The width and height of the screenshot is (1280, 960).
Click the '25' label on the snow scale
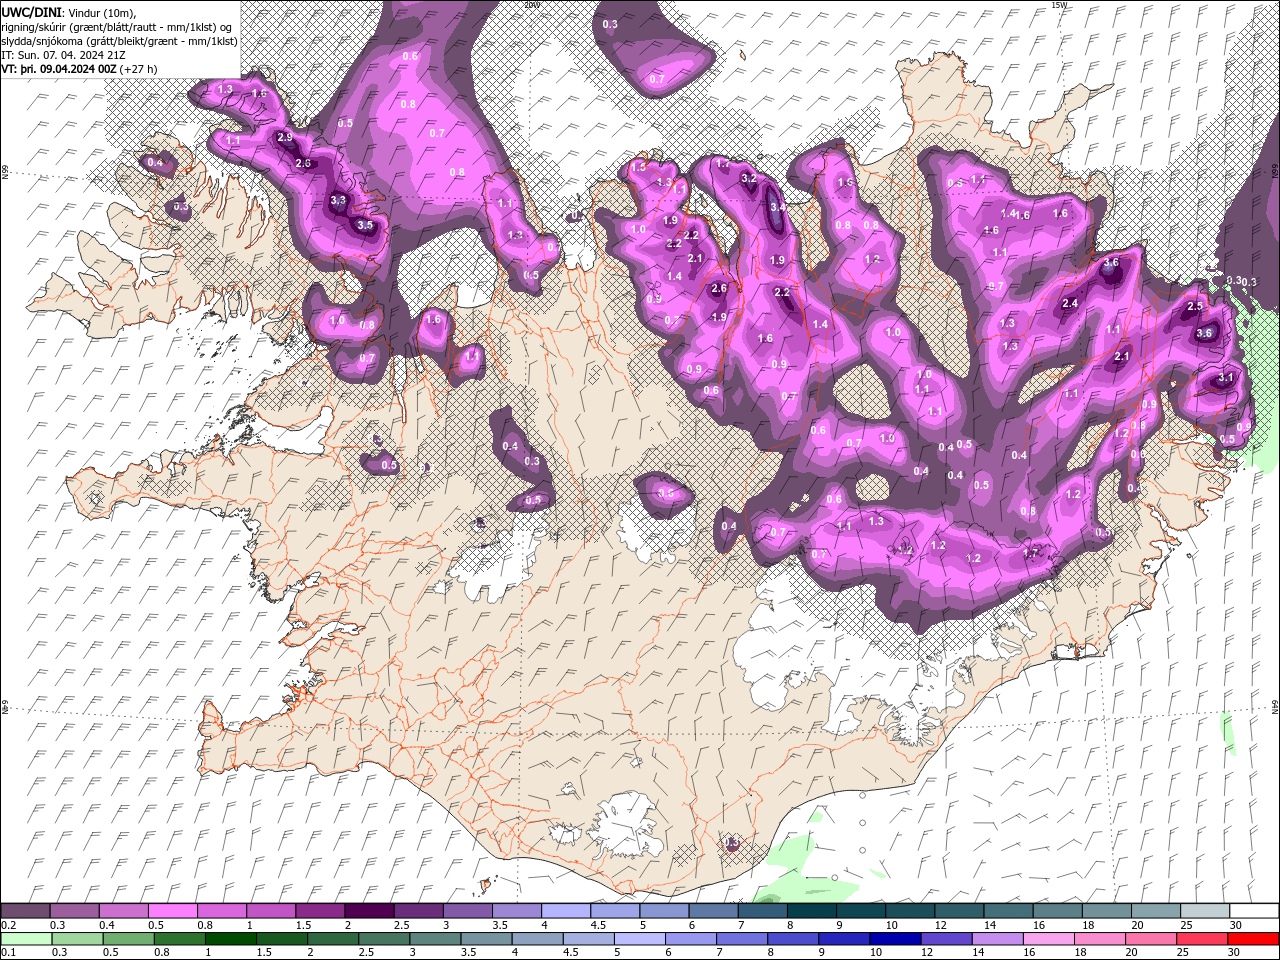point(1187,925)
